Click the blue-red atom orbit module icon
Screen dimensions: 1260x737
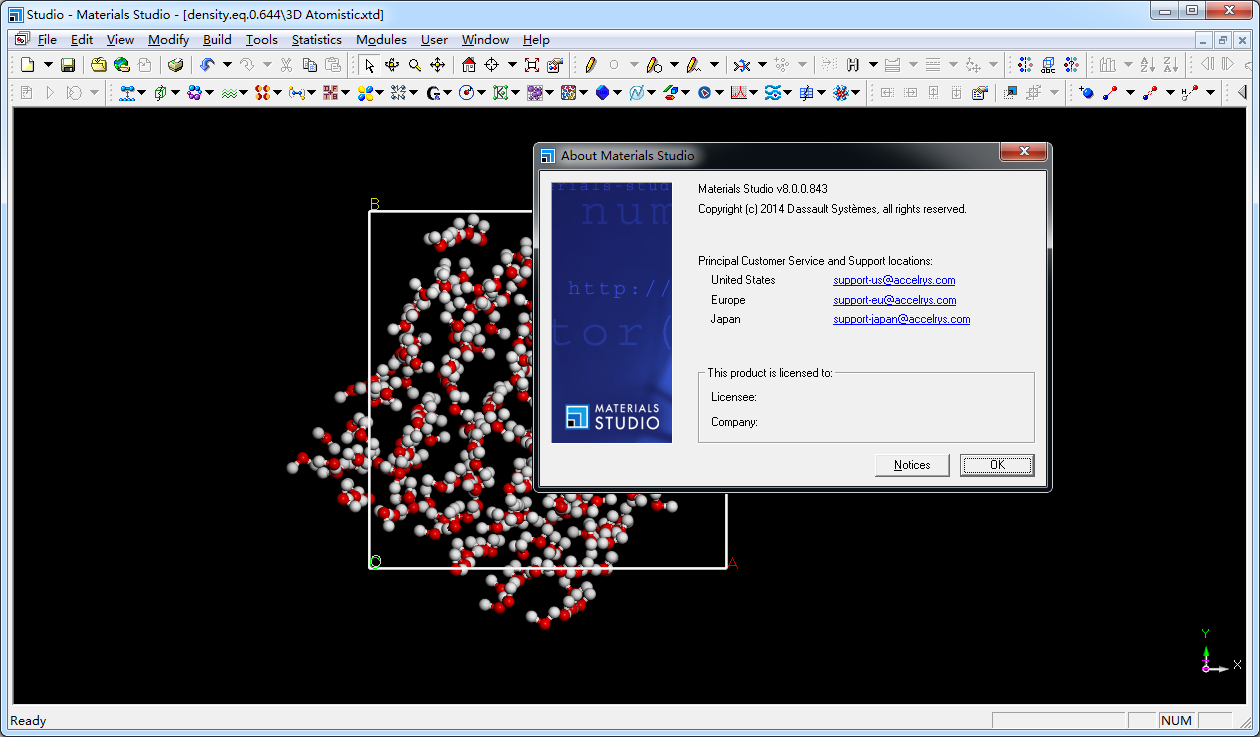click(841, 92)
